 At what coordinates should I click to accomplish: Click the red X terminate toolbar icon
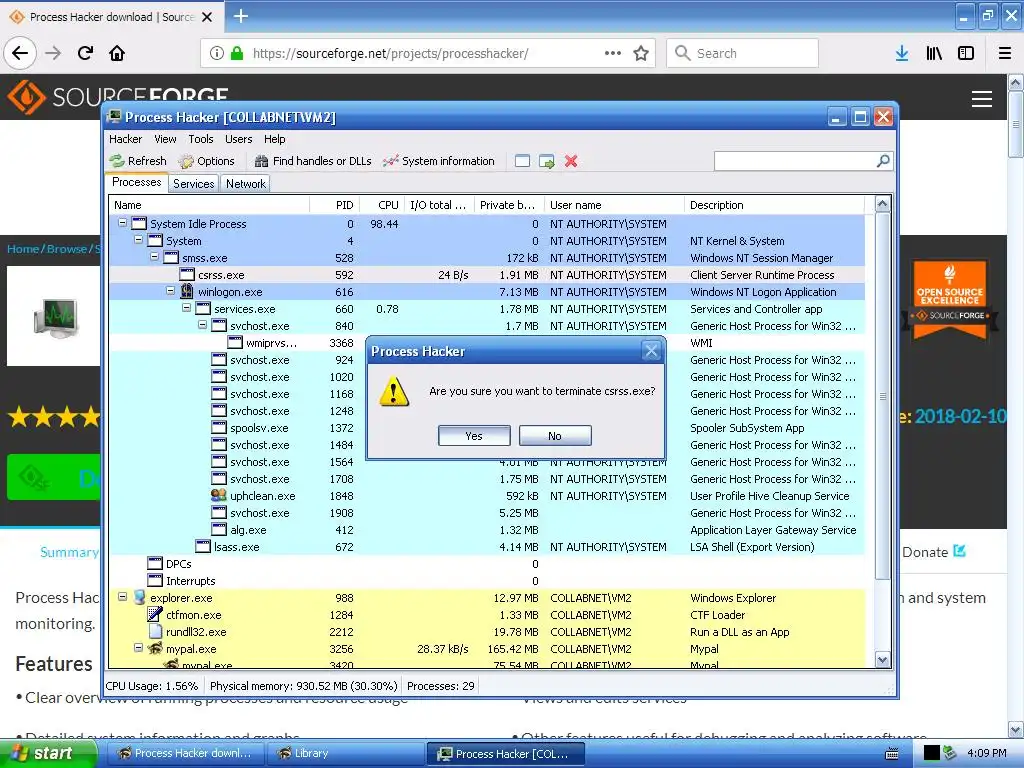[x=571, y=161]
